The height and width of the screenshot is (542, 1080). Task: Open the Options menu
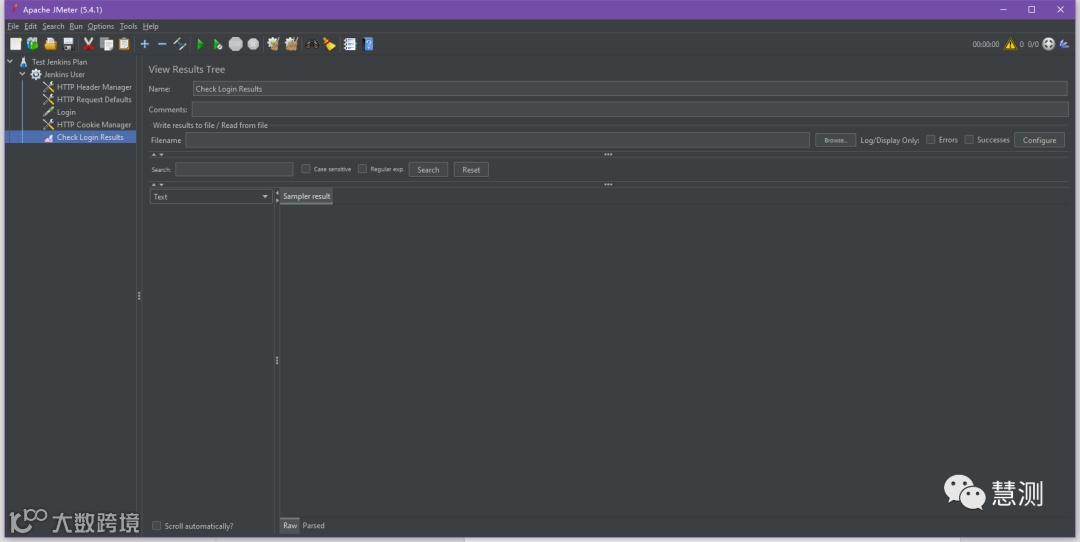pyautogui.click(x=101, y=26)
